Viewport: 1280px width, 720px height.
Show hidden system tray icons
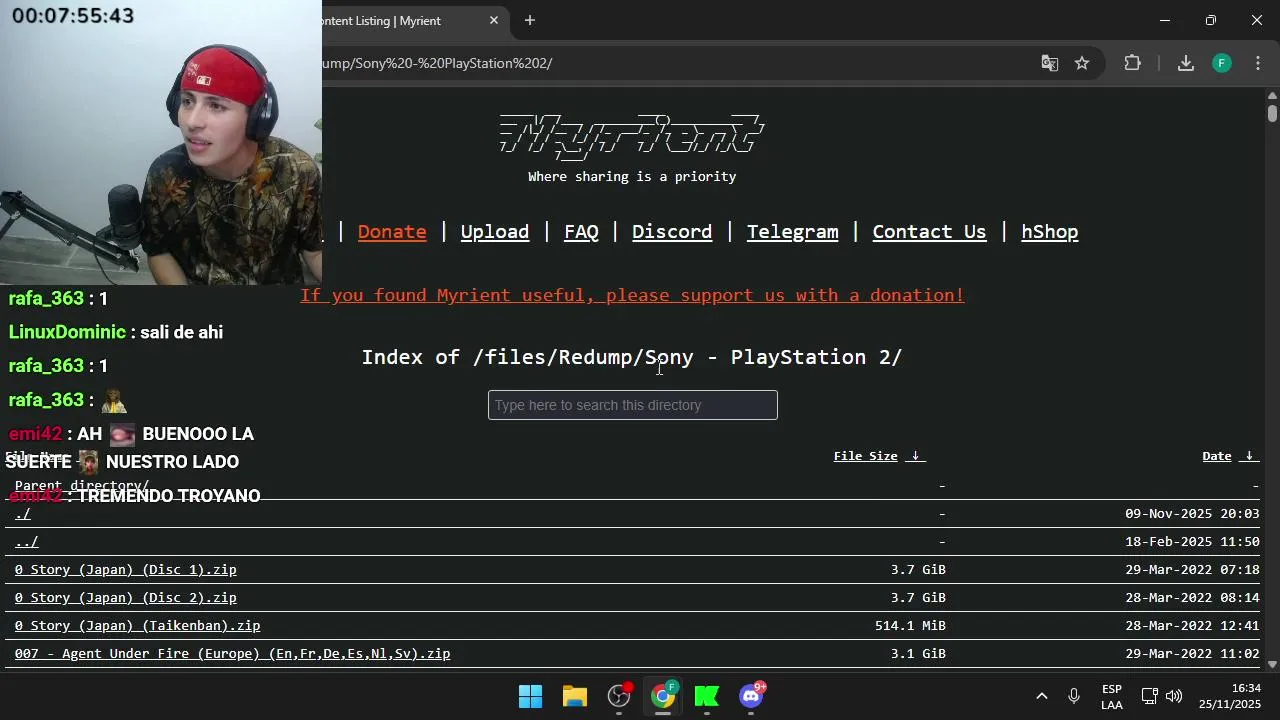pos(1041,696)
